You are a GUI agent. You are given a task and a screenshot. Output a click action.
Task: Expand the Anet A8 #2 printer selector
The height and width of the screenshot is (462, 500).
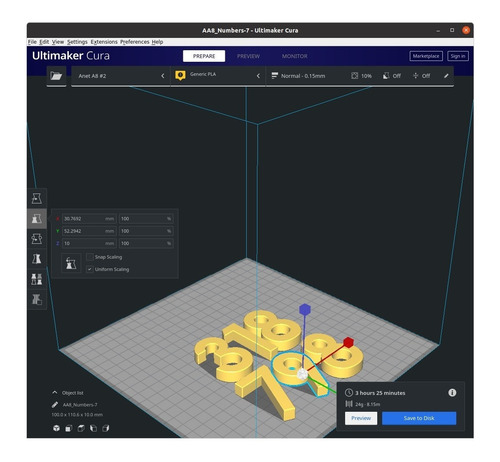click(121, 76)
